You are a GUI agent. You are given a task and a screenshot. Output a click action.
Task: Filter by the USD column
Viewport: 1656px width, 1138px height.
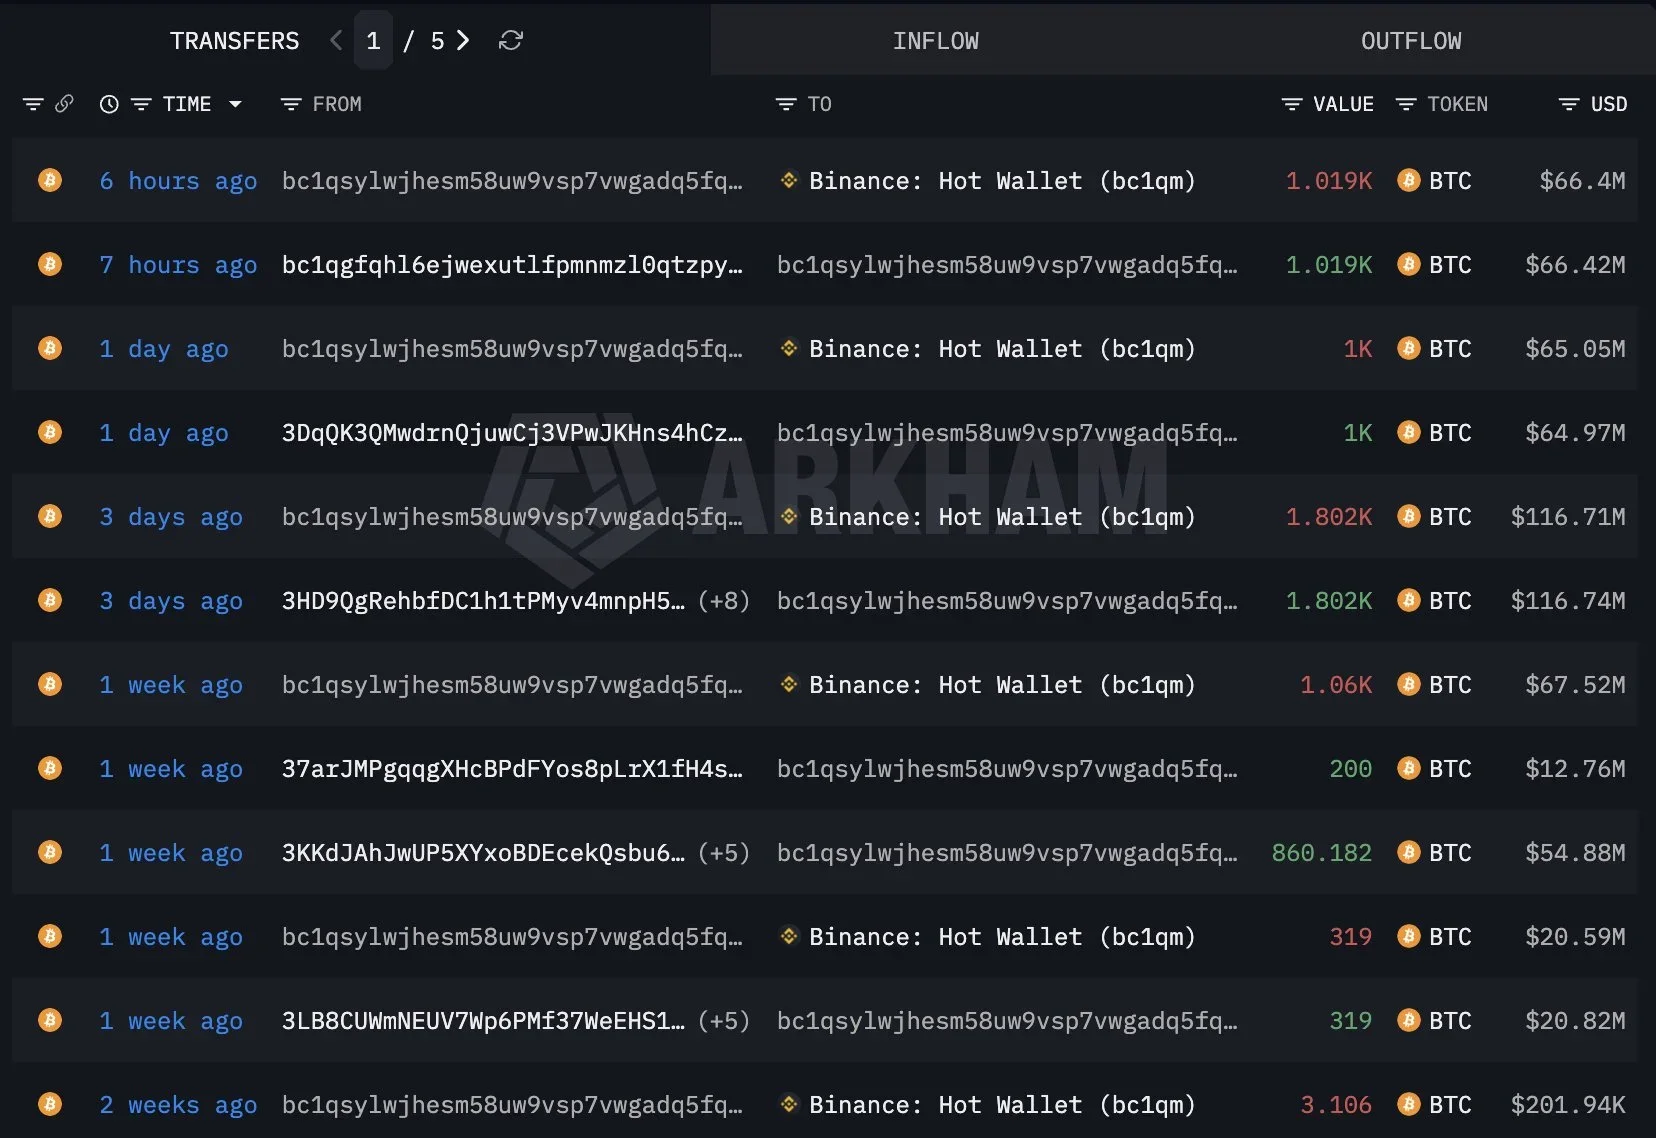point(1569,104)
